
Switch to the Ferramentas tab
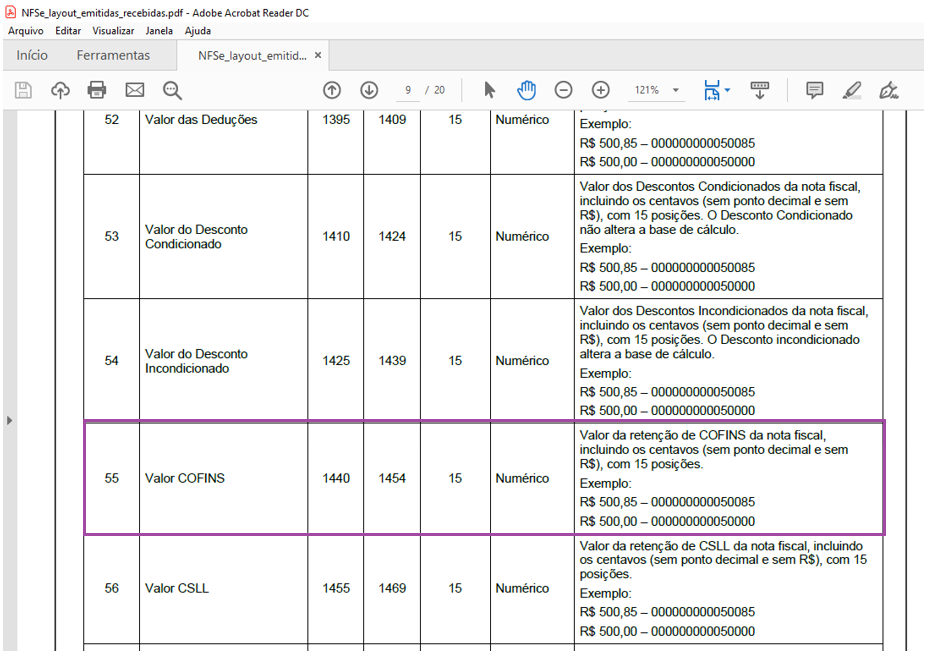click(x=113, y=56)
